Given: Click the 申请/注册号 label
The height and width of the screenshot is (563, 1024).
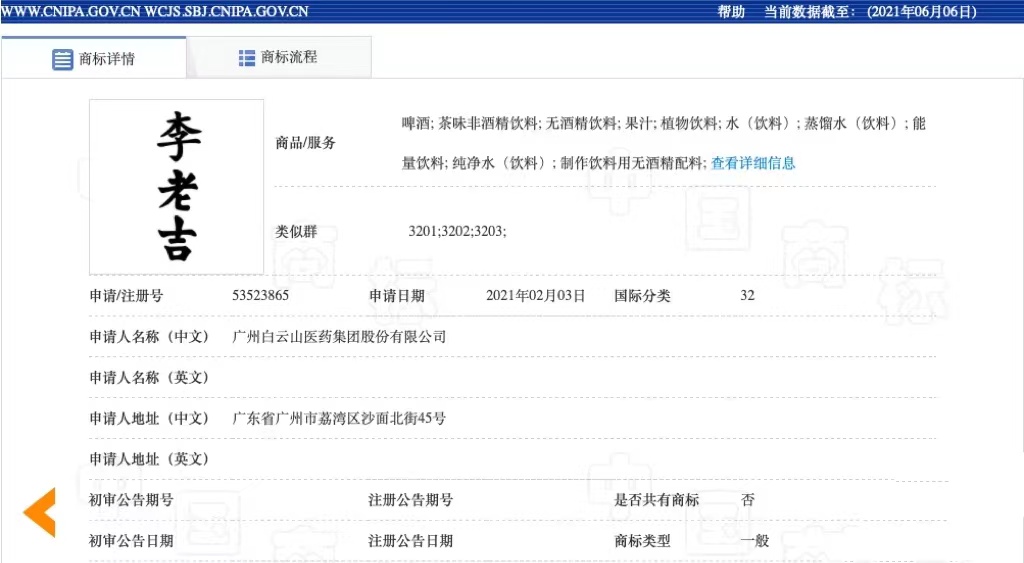Looking at the screenshot, I should coord(126,296).
